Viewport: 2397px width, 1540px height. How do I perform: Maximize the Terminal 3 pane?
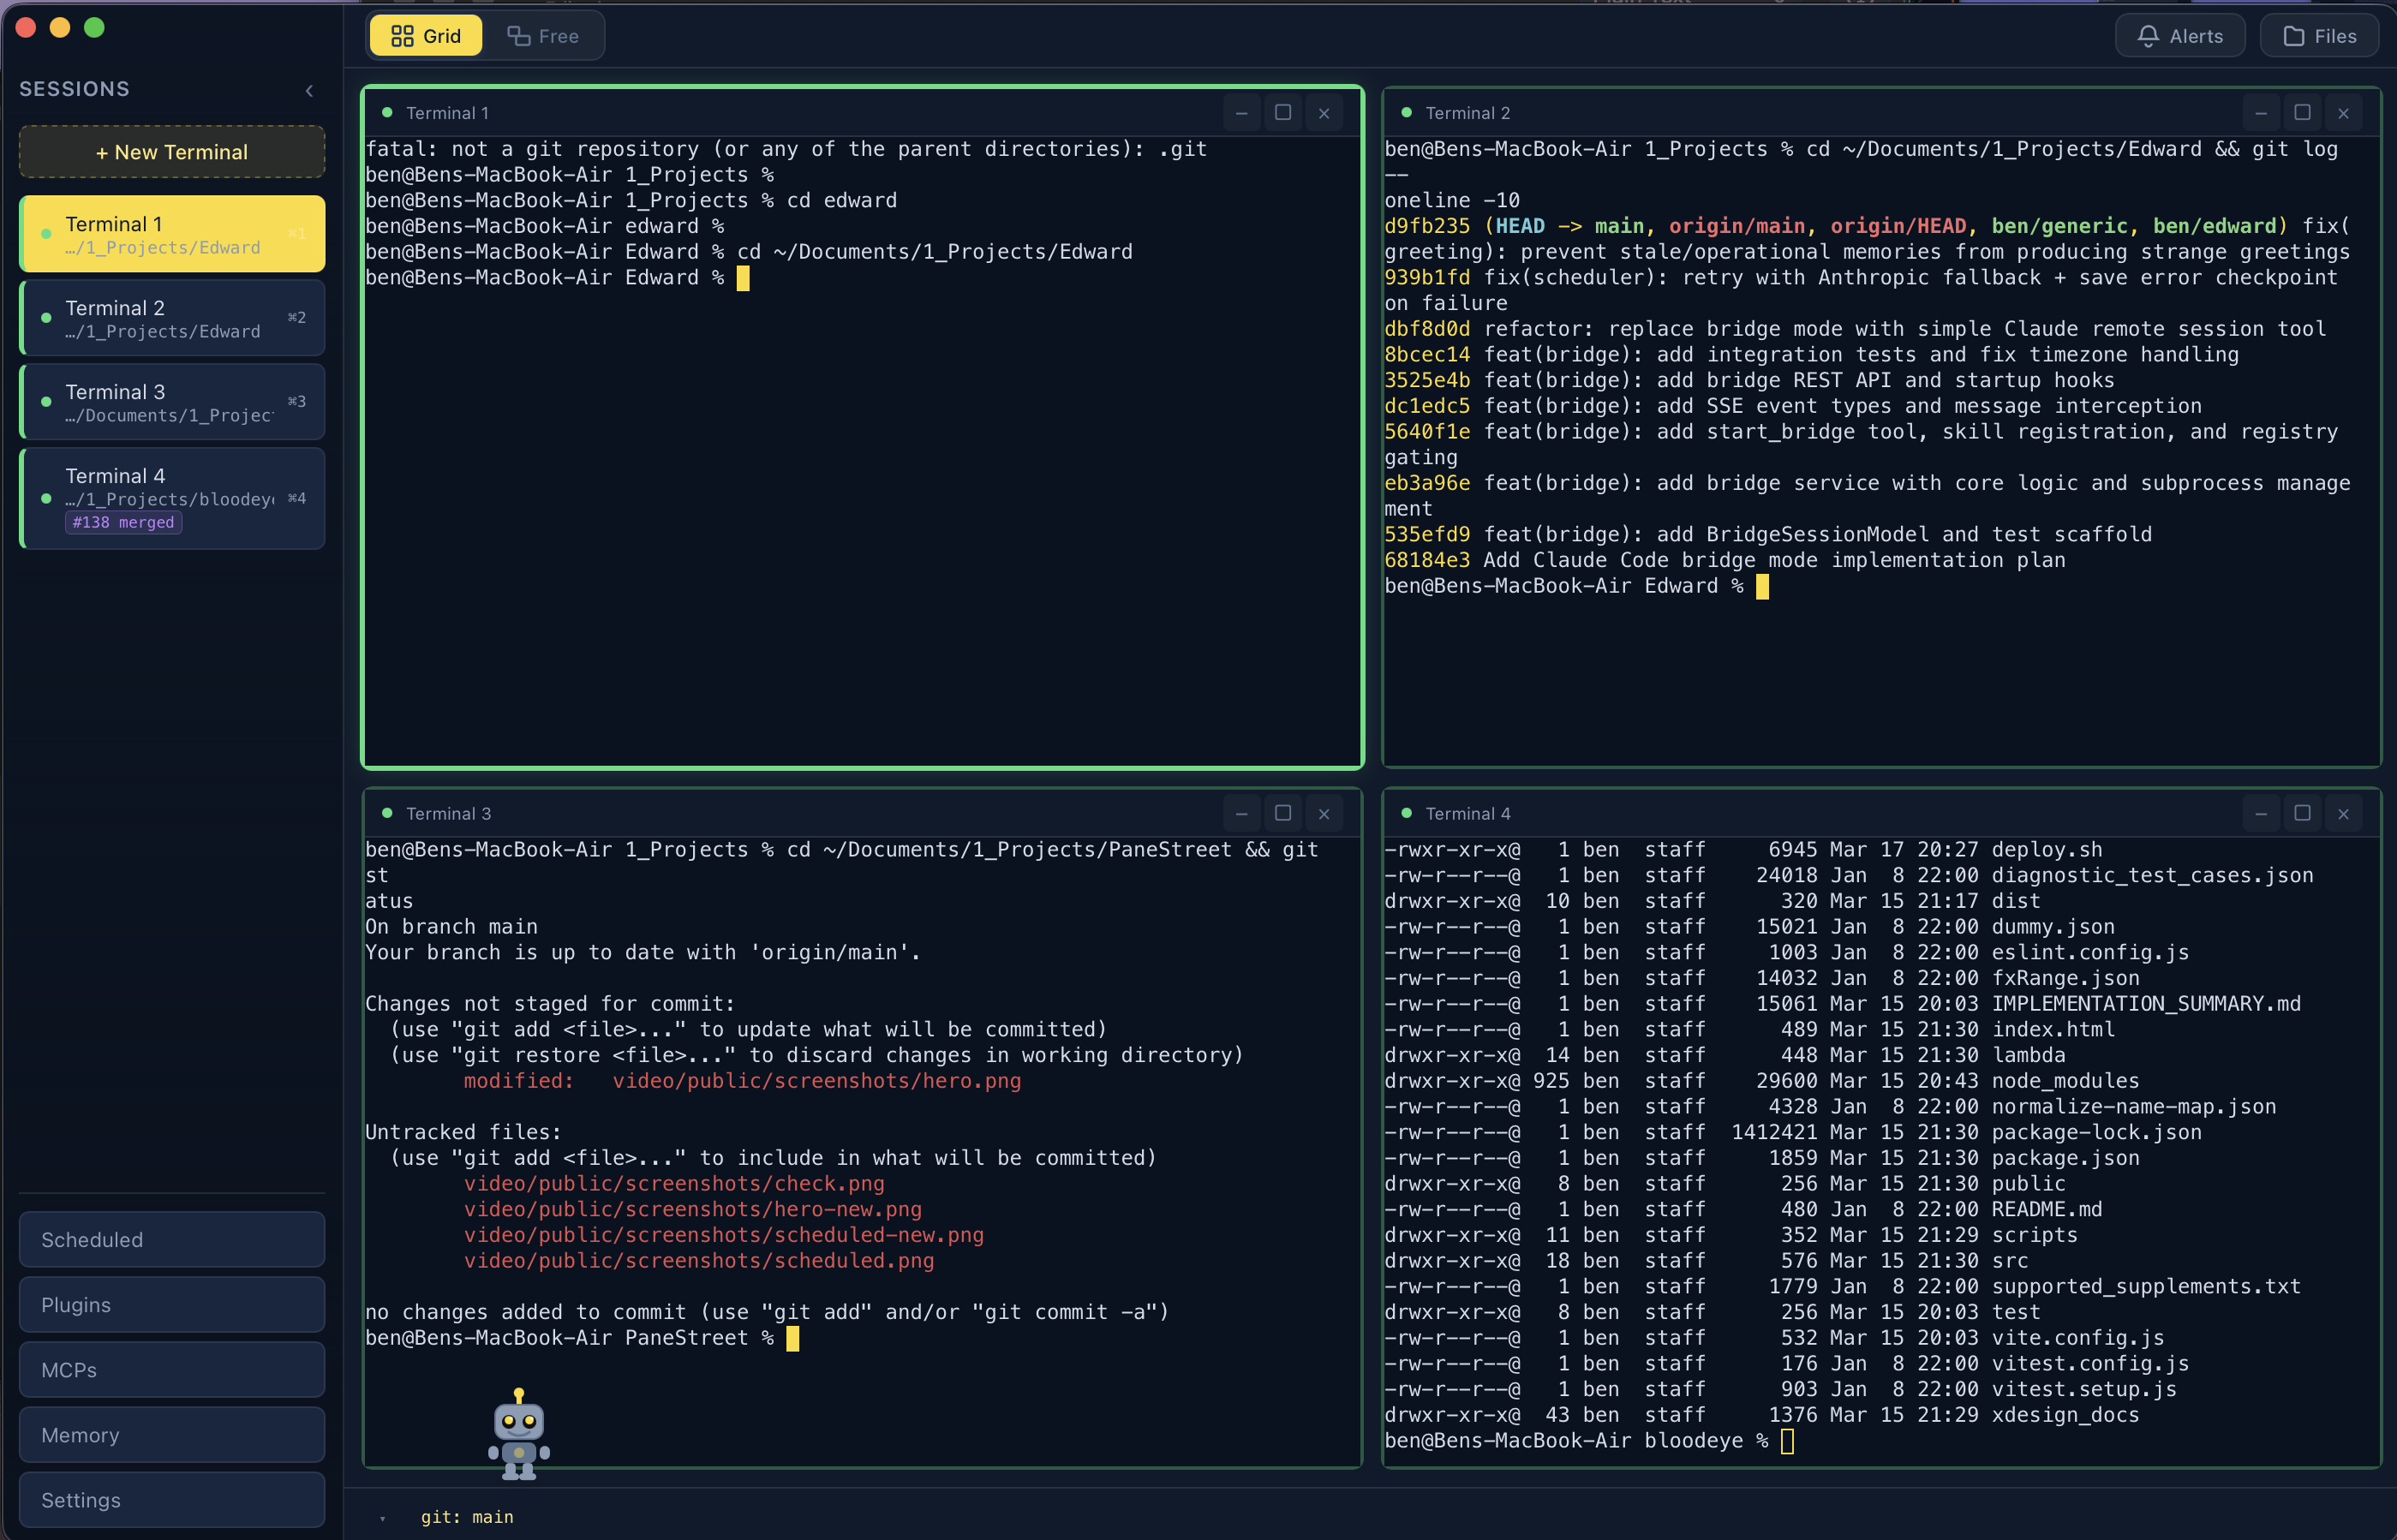tap(1283, 813)
